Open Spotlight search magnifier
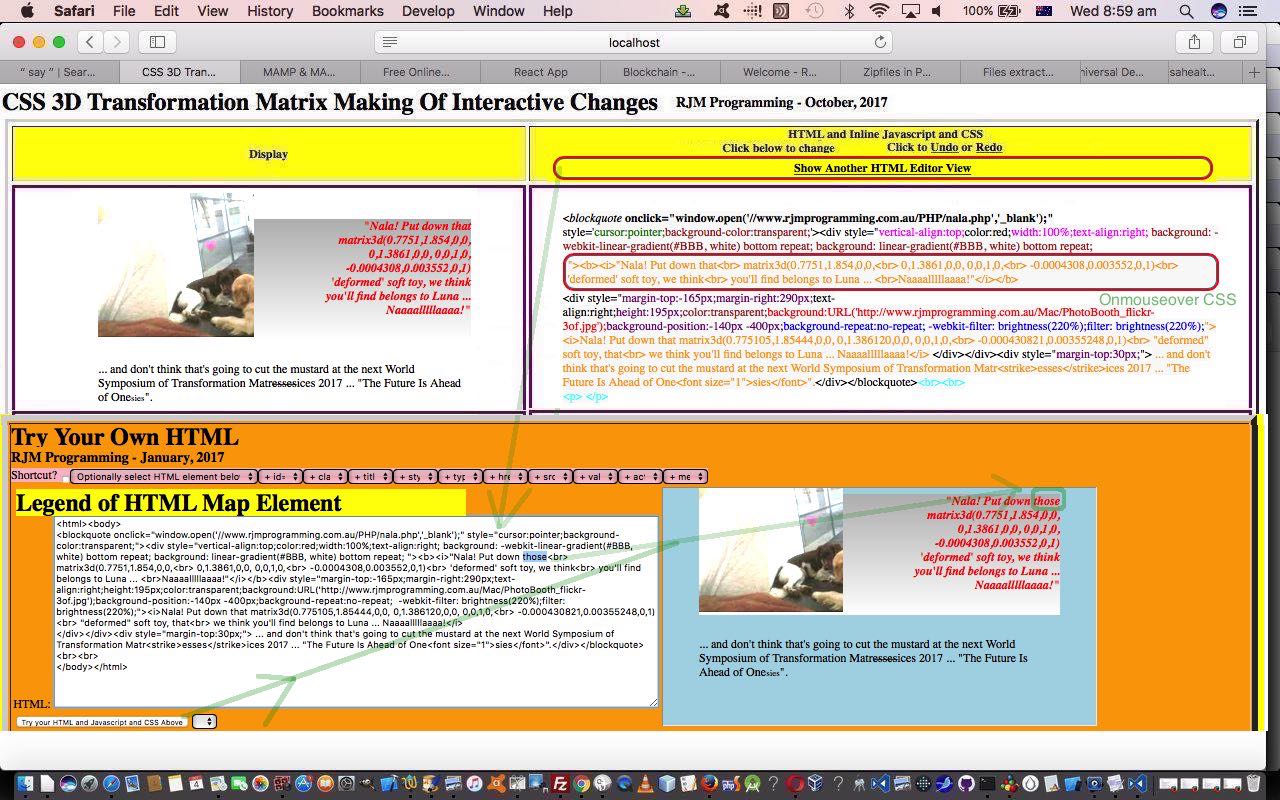Screen dimensions: 1280x800 [1186, 11]
